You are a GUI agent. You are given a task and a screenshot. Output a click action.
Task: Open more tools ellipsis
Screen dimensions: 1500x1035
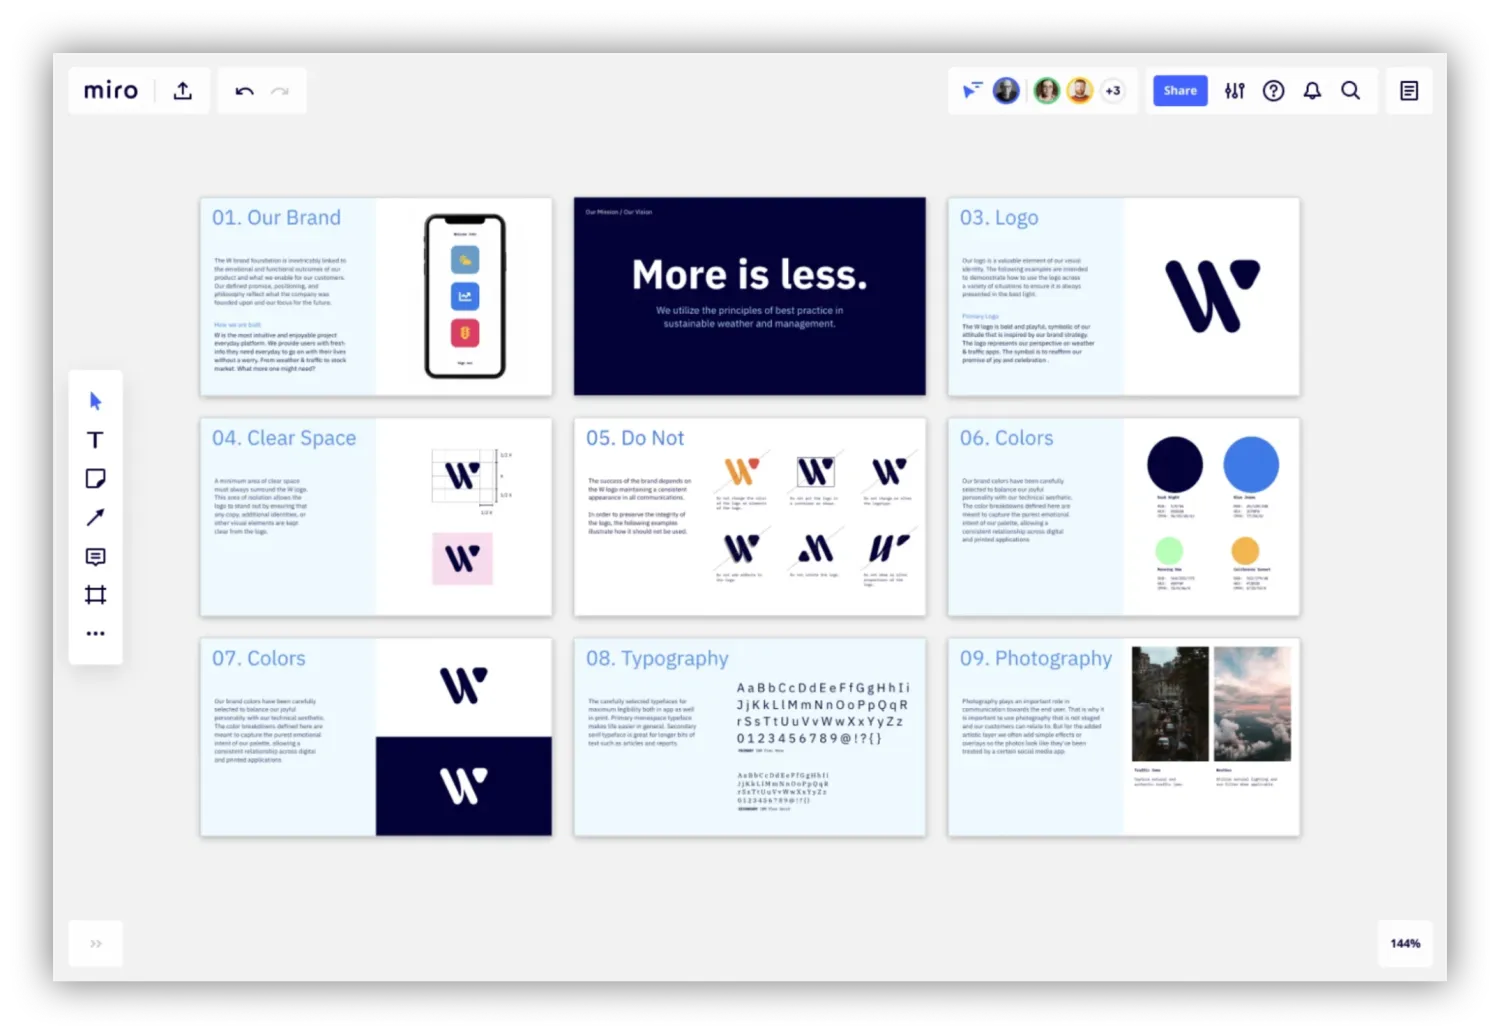click(x=95, y=633)
